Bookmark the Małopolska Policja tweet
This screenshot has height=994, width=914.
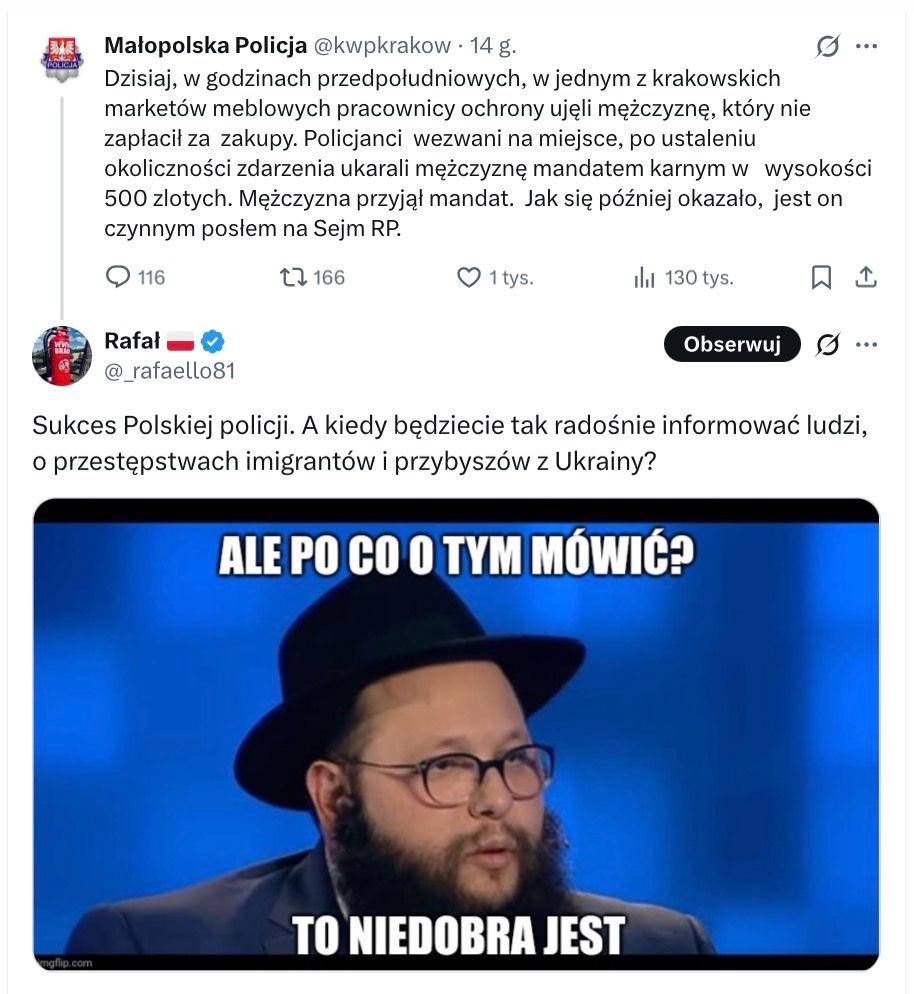pos(821,277)
